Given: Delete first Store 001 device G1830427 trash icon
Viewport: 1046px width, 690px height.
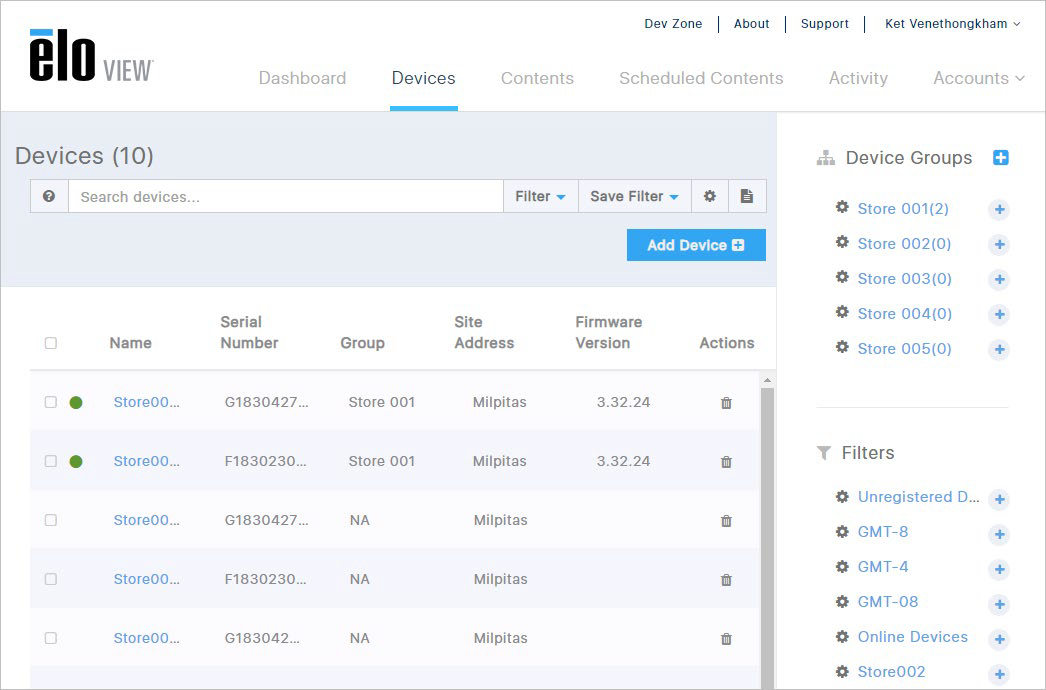Looking at the screenshot, I should (x=726, y=402).
